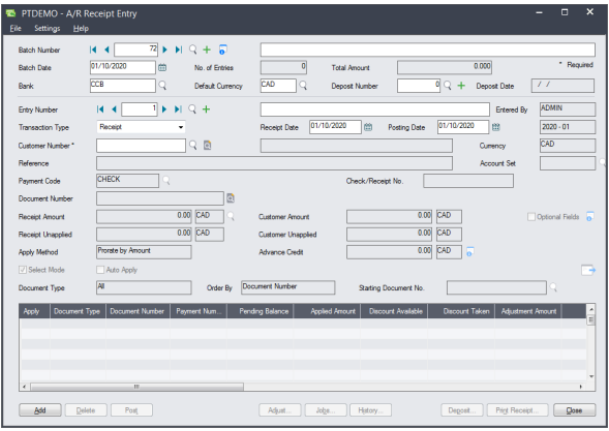Click the Pending Balance column header
Screen dimensions: 609x431
261,311
